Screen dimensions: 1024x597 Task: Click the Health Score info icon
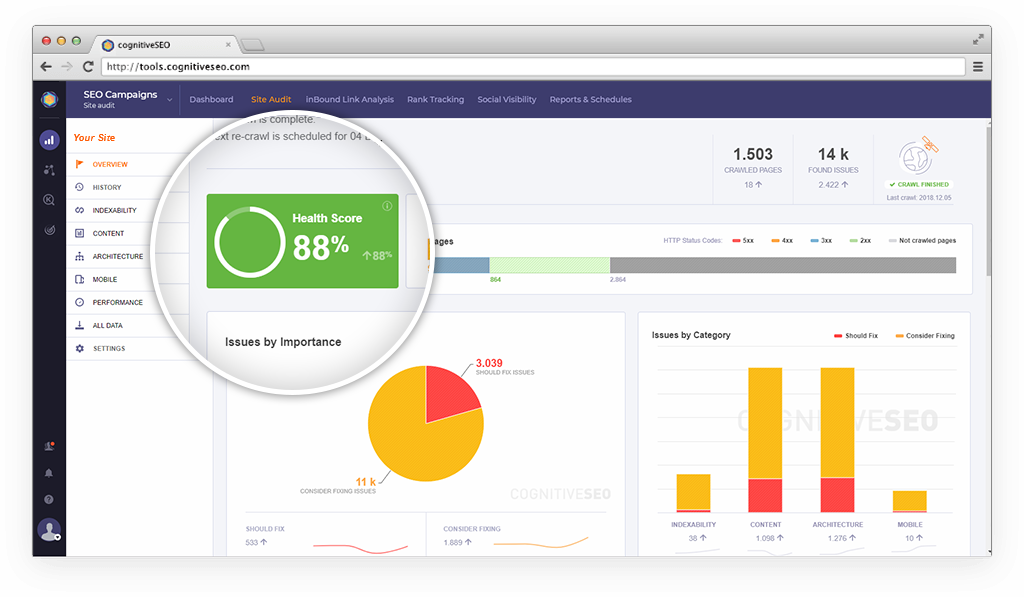pyautogui.click(x=387, y=205)
